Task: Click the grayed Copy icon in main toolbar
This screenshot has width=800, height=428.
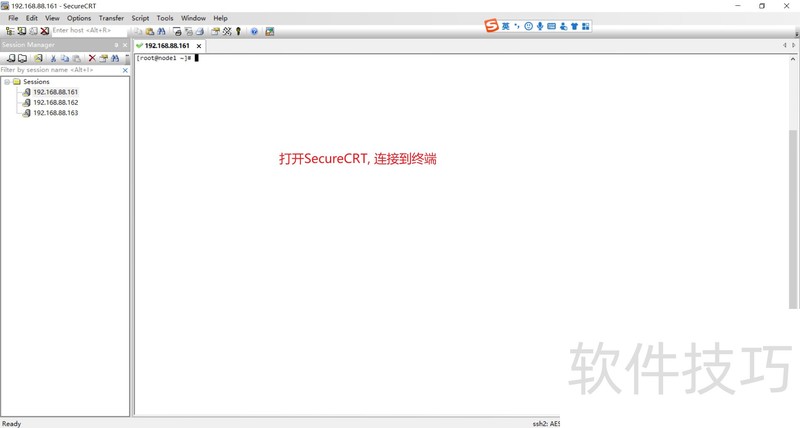Action: (x=138, y=32)
